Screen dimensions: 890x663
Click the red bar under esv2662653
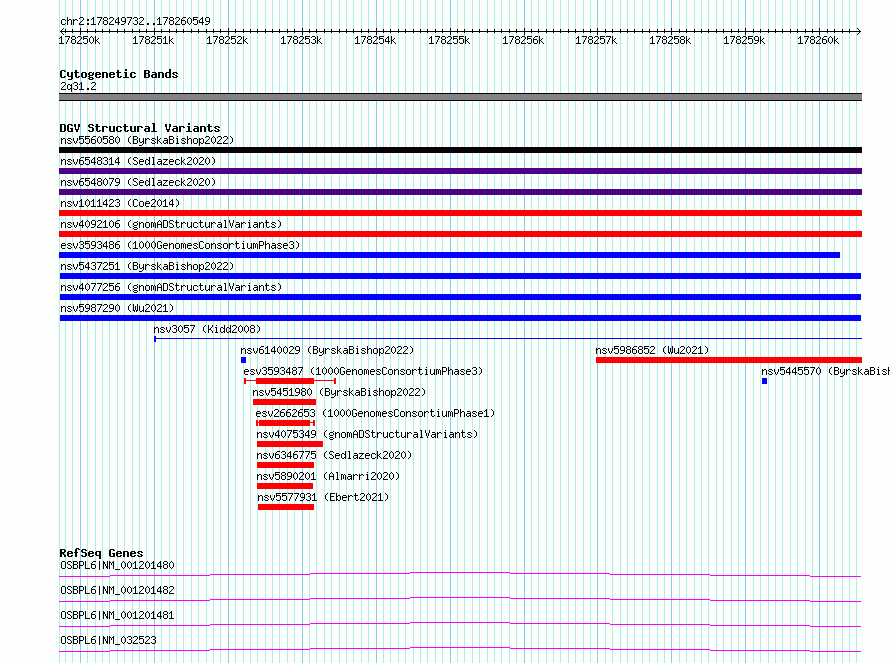[x=286, y=423]
